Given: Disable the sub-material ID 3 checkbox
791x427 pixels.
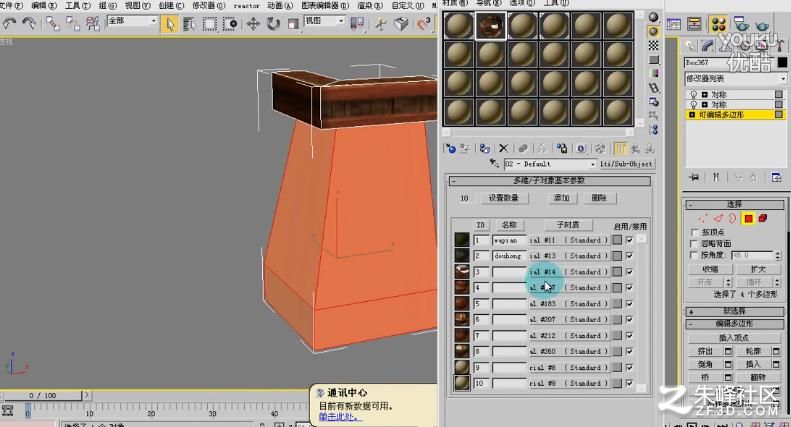Looking at the screenshot, I should [x=629, y=272].
